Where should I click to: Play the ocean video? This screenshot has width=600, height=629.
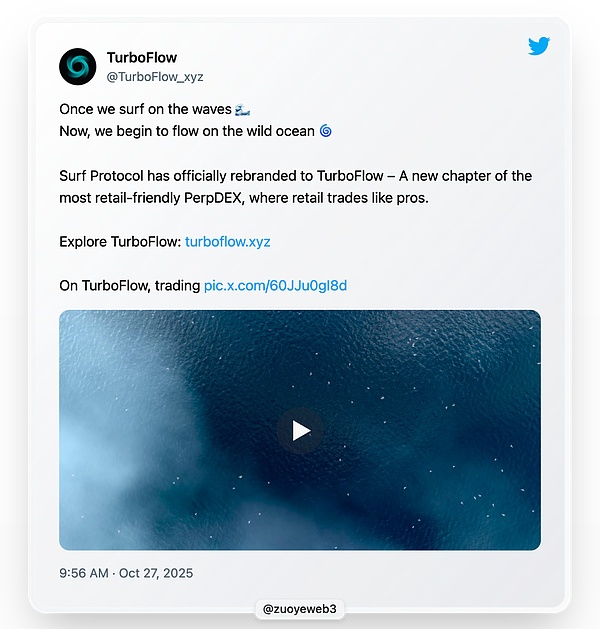click(300, 431)
